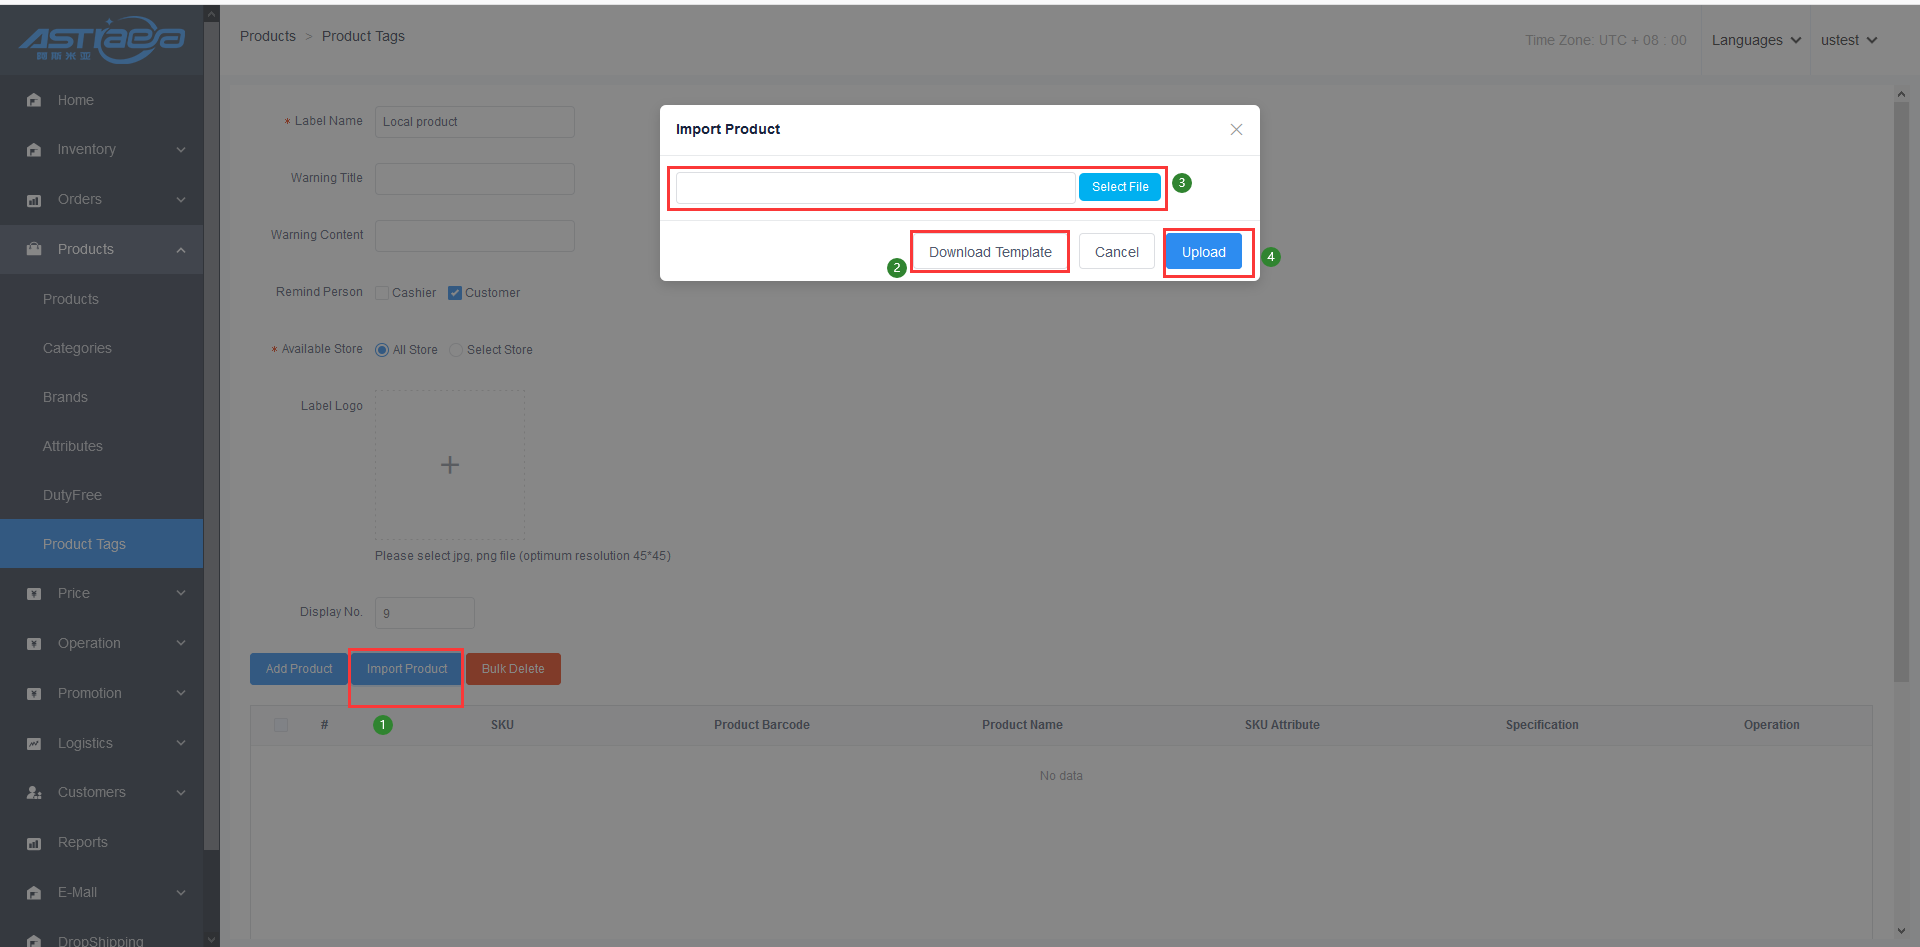Uncheck the Customer remind person checkbox
Image resolution: width=1920 pixels, height=947 pixels.
(455, 293)
